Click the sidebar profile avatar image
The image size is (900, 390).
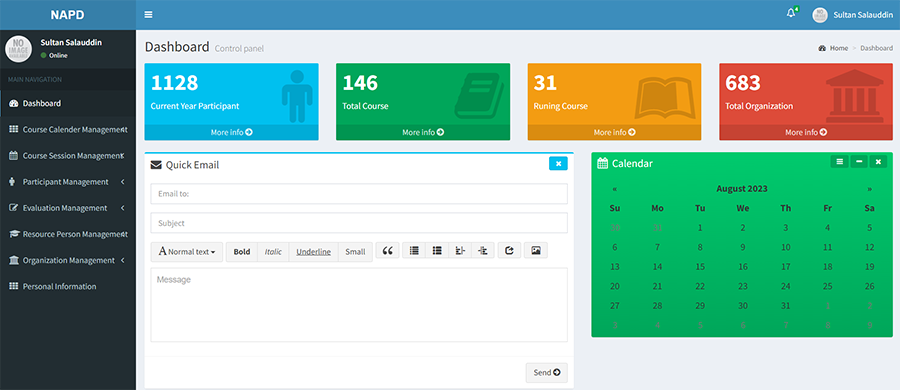coord(18,49)
